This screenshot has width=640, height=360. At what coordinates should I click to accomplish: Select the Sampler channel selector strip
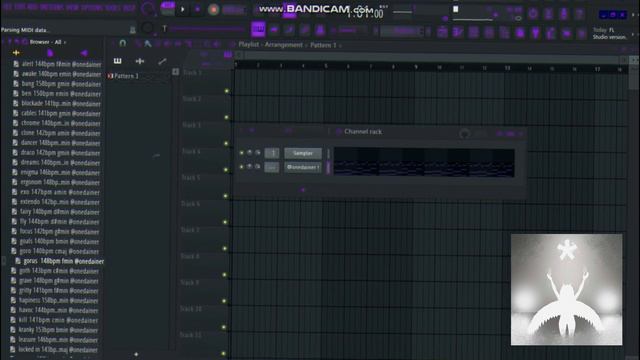pyautogui.click(x=329, y=153)
